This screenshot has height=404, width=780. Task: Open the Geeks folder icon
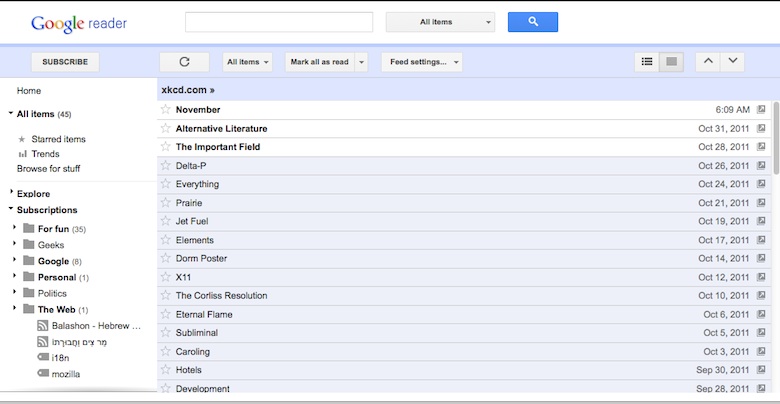coord(29,245)
